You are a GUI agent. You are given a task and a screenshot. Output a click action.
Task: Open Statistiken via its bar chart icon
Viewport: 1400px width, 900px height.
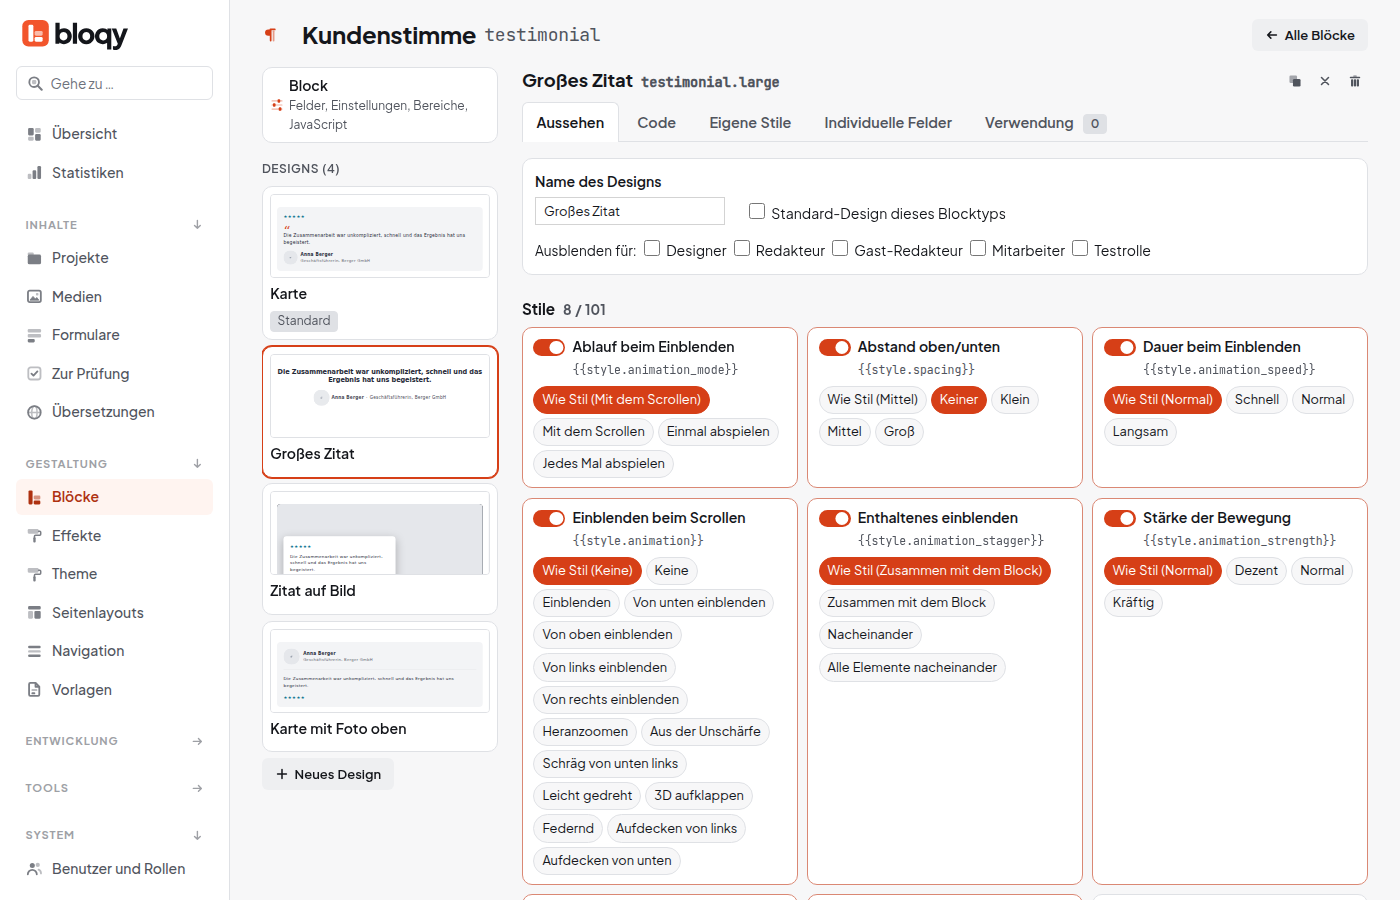tap(34, 173)
